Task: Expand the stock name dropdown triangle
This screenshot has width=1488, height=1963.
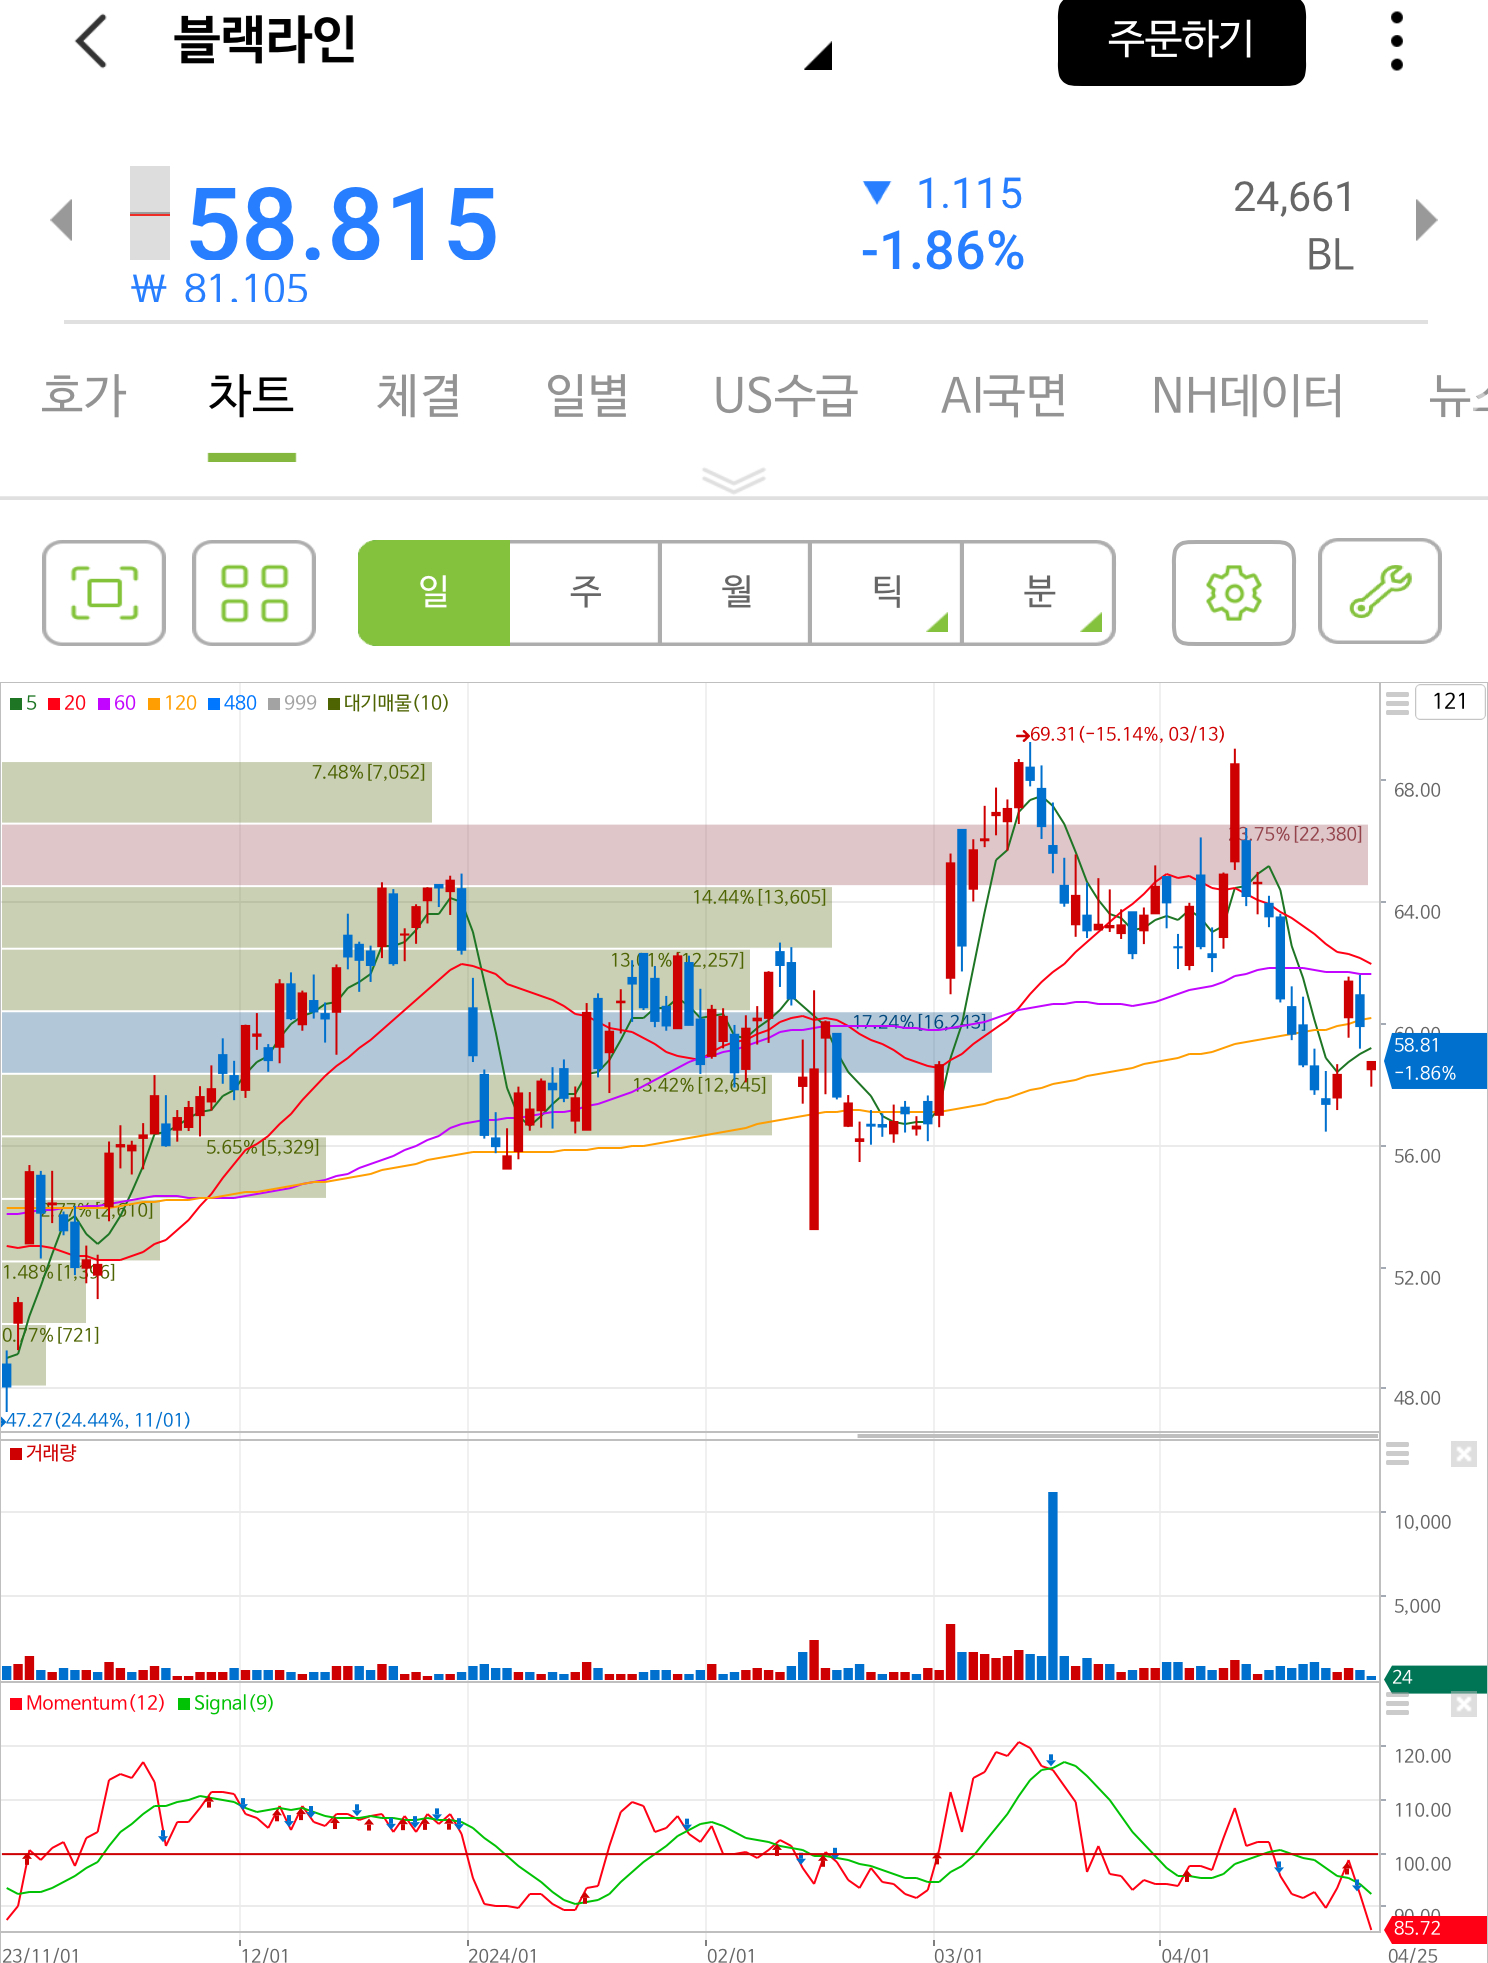Action: point(819,56)
